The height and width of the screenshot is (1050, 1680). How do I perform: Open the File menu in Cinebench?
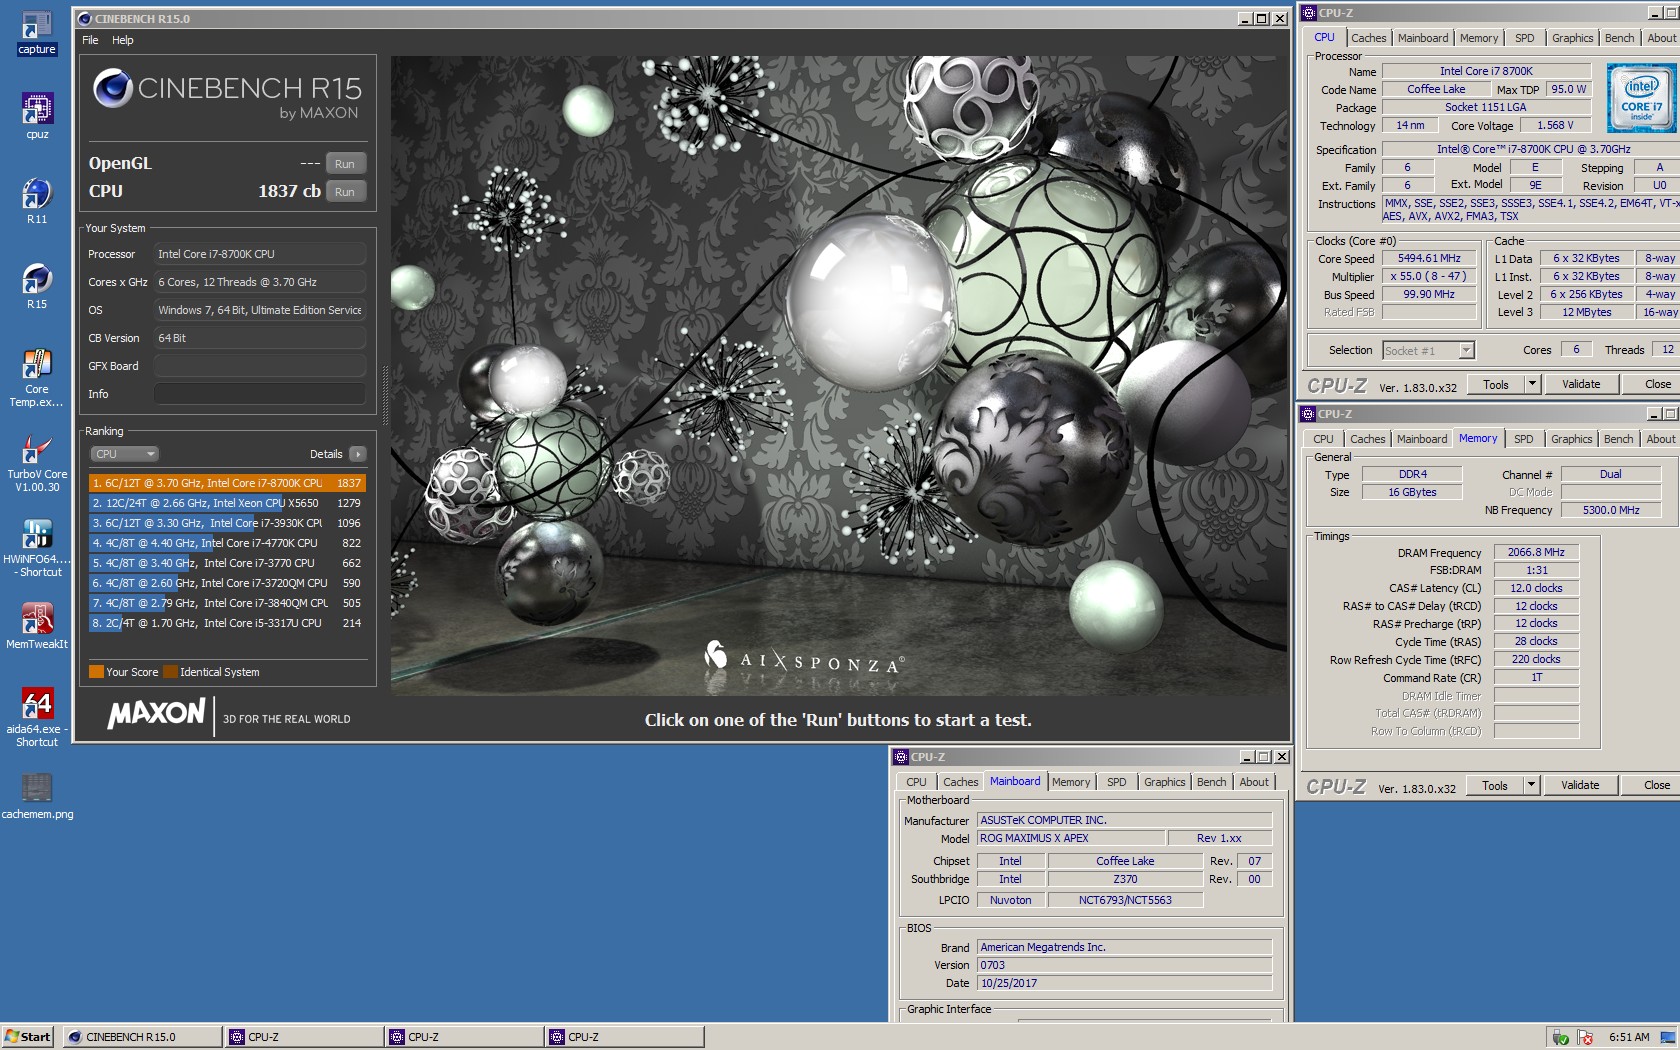click(x=90, y=40)
